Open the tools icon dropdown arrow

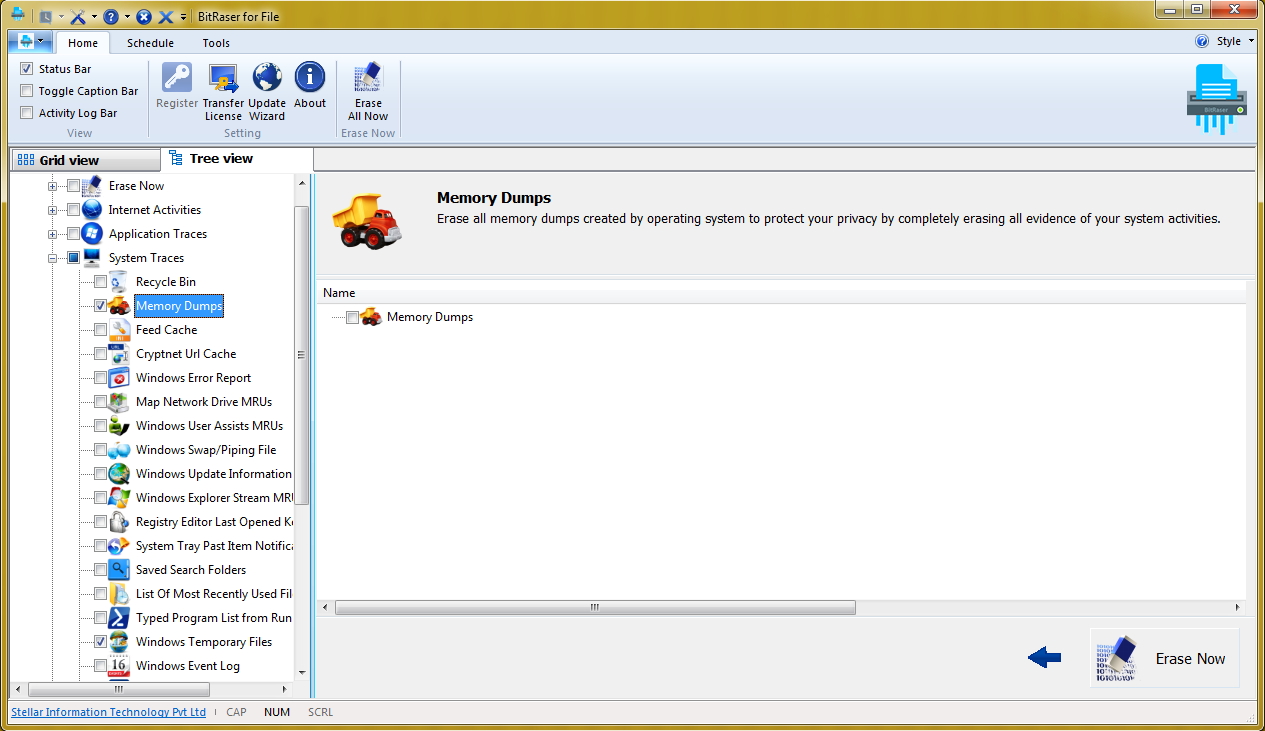(94, 17)
